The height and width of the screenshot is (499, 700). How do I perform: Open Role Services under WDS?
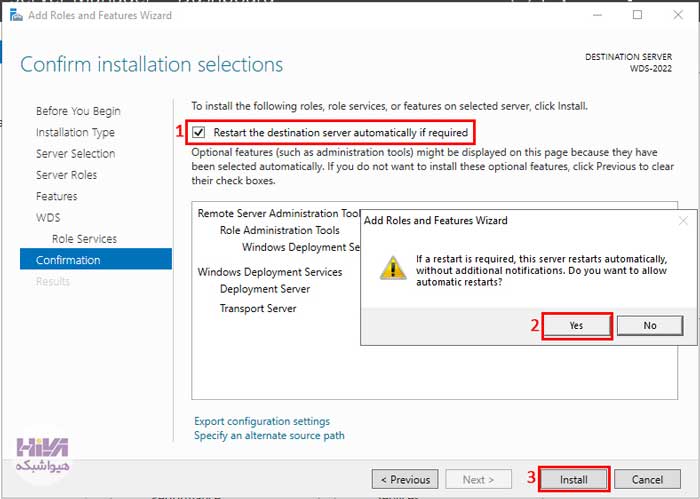[x=84, y=239]
